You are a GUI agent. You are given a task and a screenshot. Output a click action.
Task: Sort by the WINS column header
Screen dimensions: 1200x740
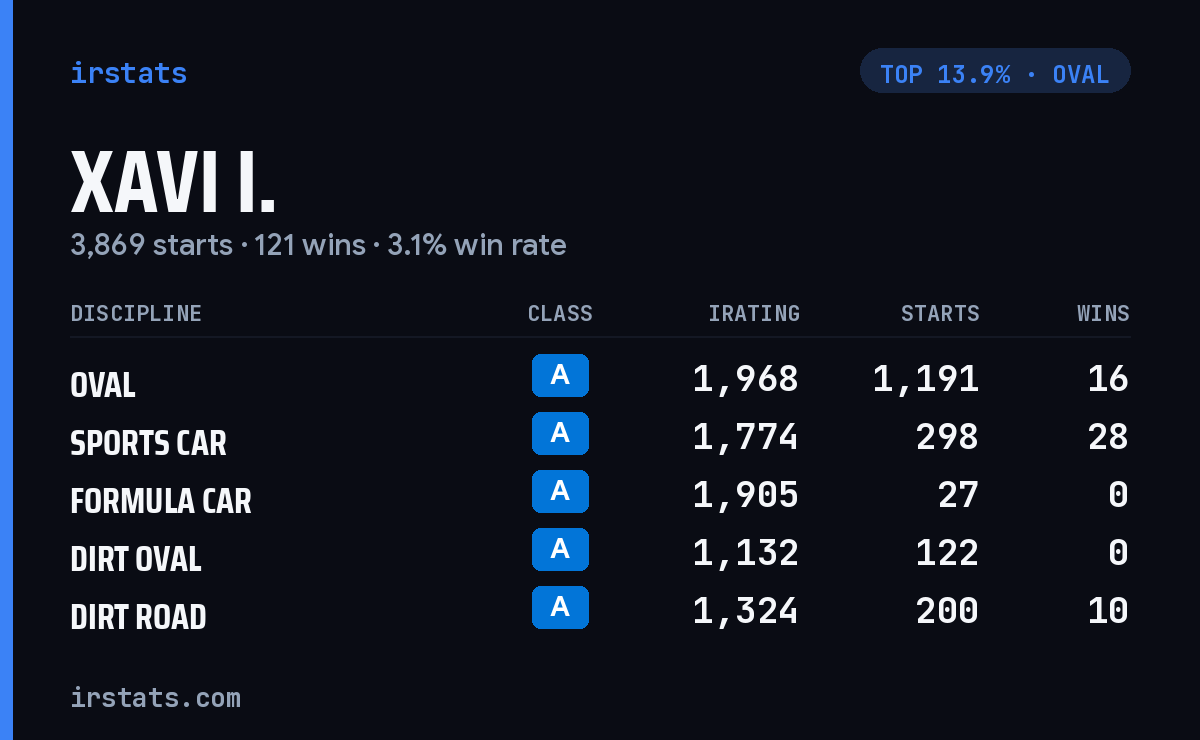pos(1103,313)
